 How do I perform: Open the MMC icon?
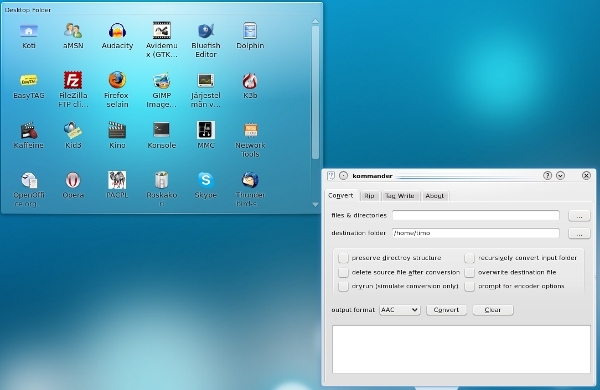coord(206,130)
